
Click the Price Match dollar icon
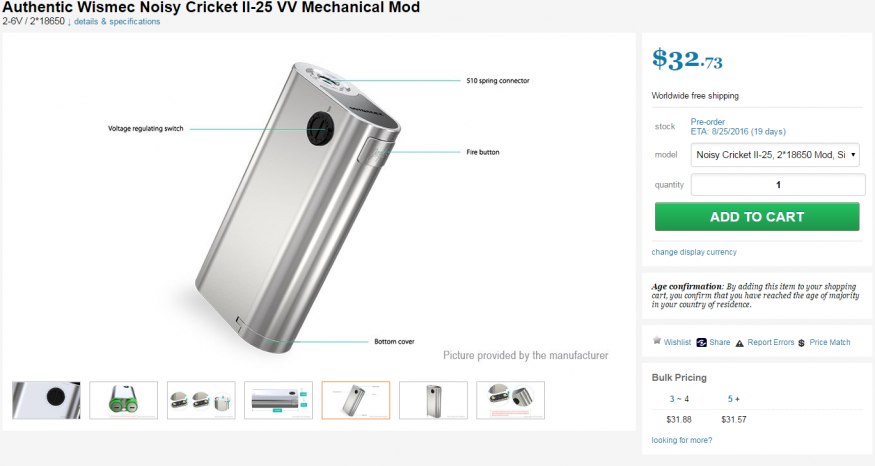802,342
